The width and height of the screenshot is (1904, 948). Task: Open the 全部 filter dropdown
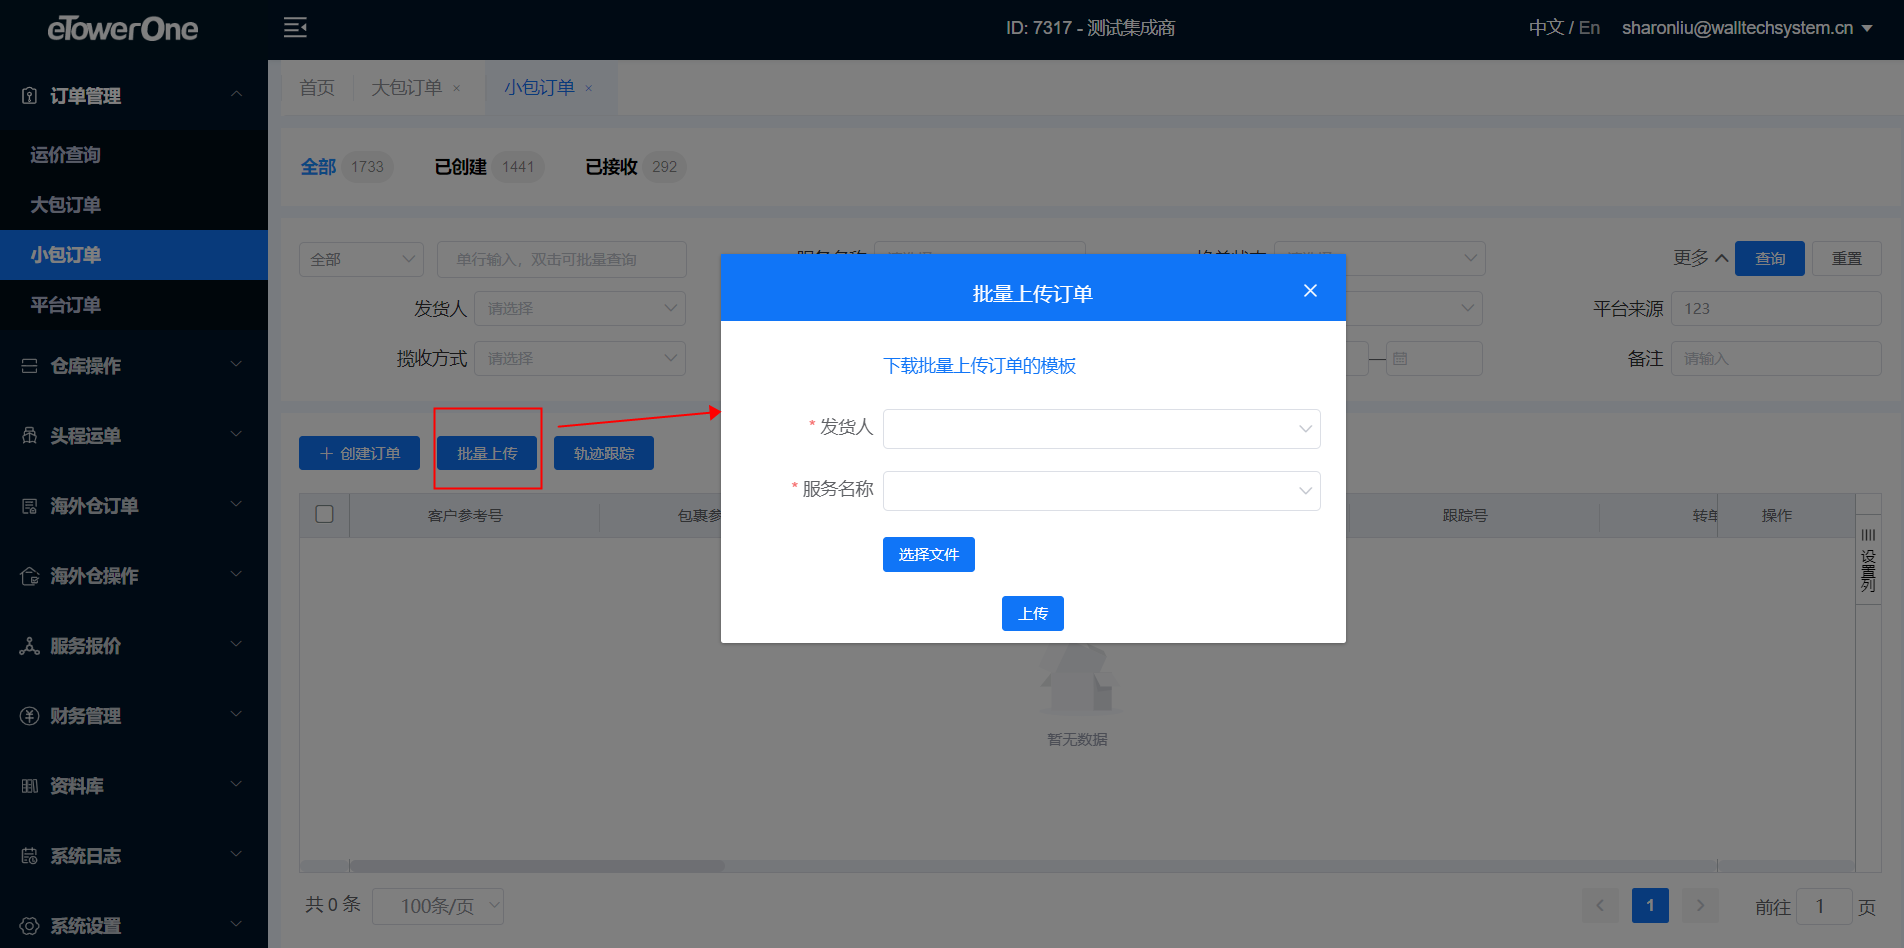point(361,259)
